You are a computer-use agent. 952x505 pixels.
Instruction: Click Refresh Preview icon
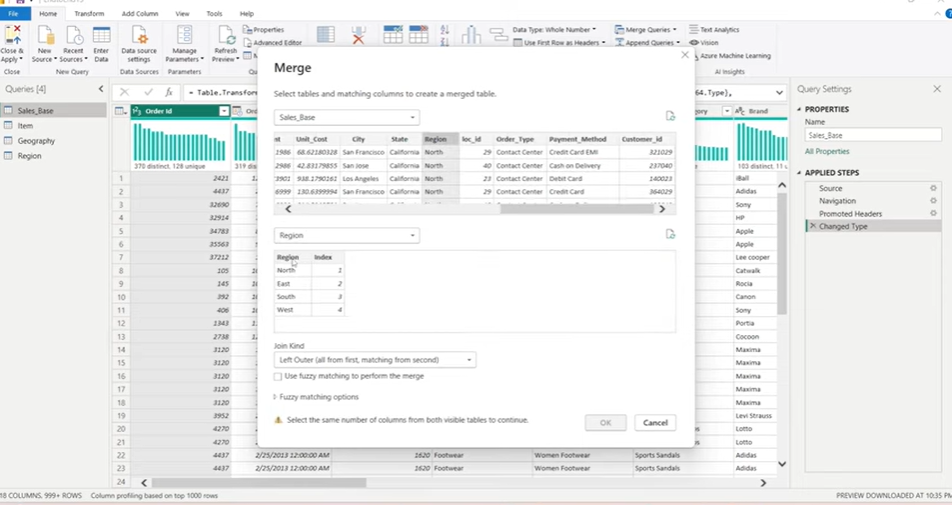226,35
